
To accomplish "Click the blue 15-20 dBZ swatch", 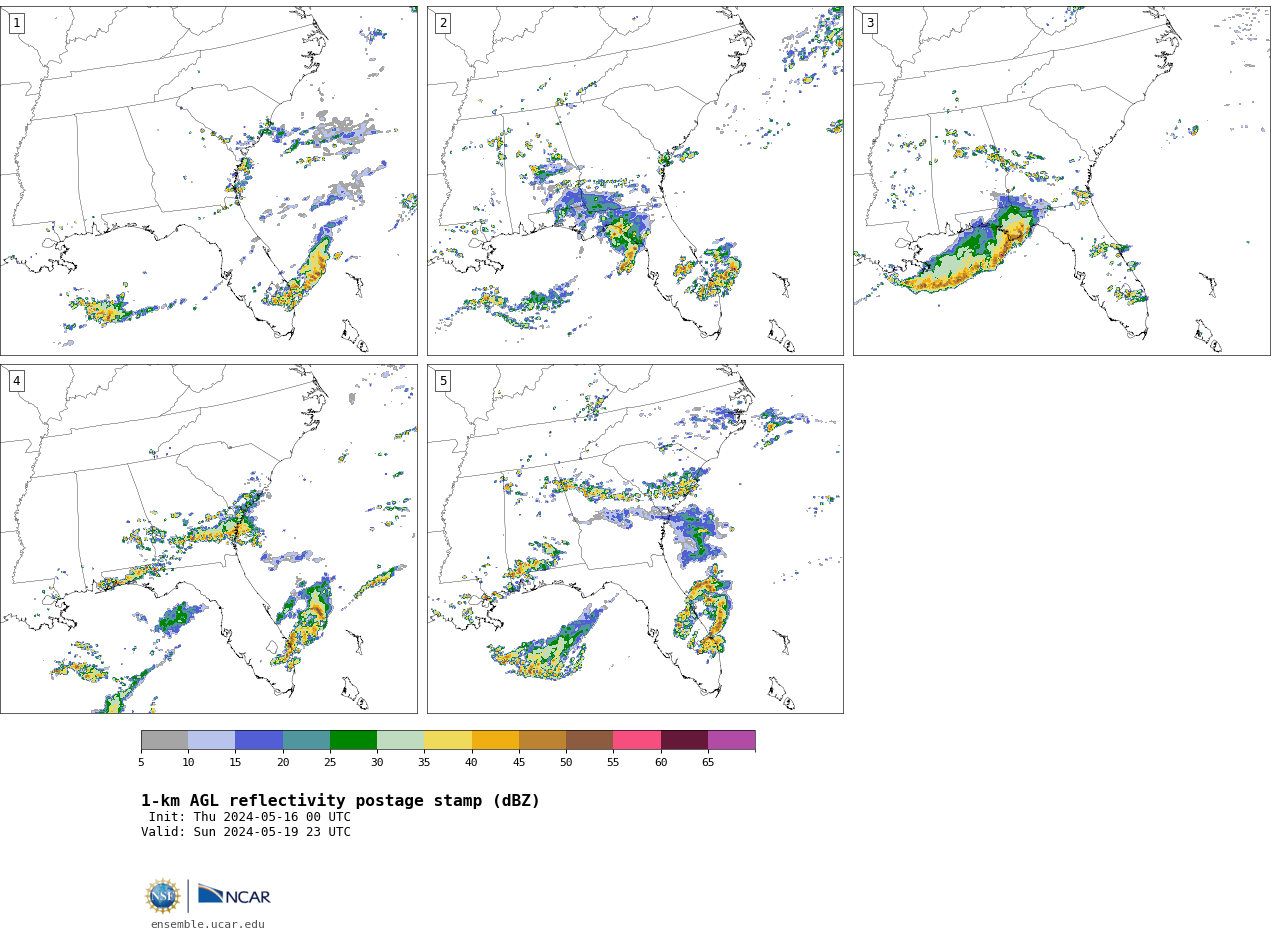I will coord(259,740).
